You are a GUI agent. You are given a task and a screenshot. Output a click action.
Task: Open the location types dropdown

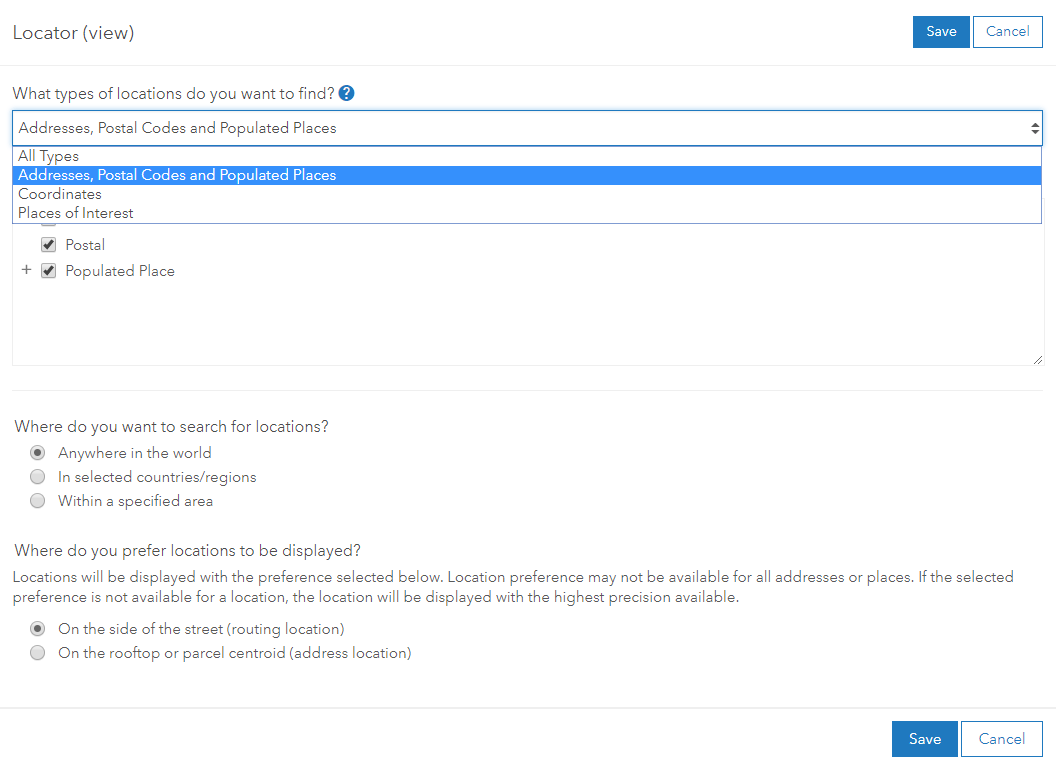tap(527, 128)
